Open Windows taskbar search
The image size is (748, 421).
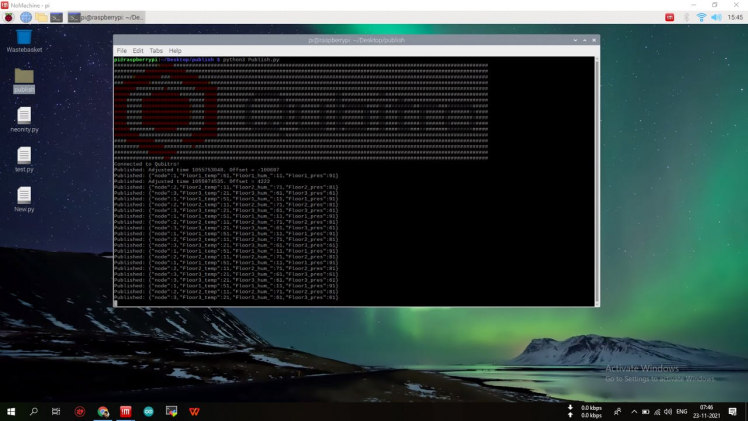(x=33, y=411)
